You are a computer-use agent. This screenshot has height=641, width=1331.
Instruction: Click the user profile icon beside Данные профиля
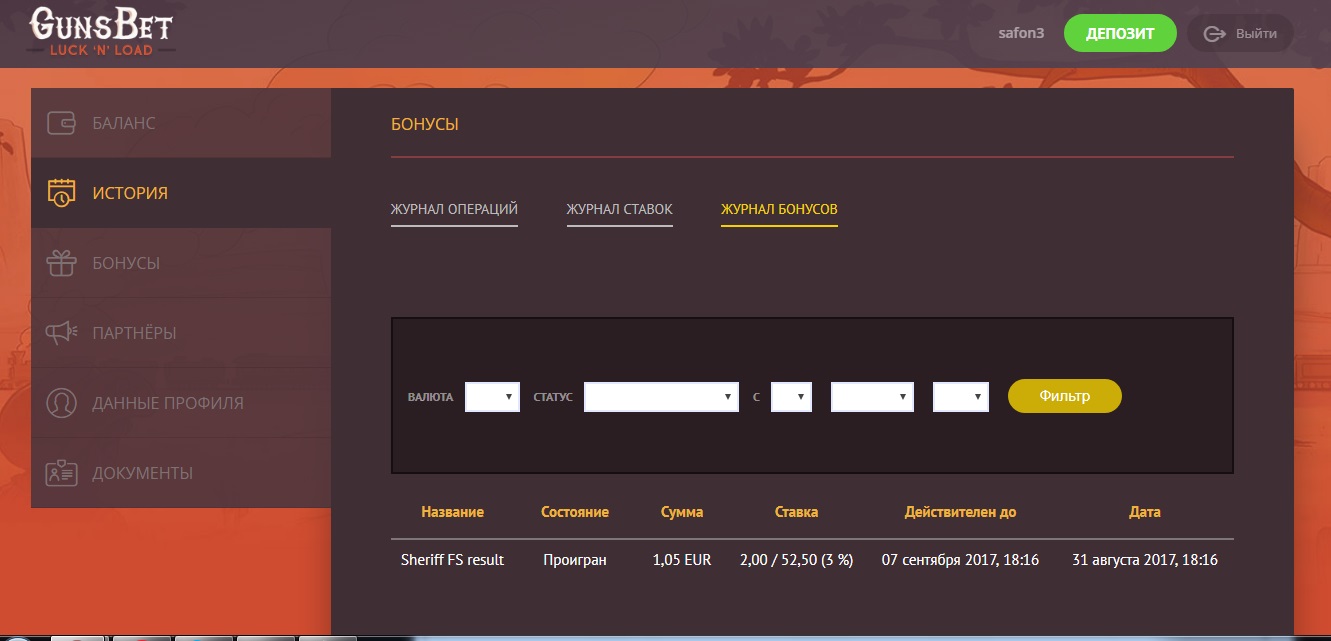point(62,403)
